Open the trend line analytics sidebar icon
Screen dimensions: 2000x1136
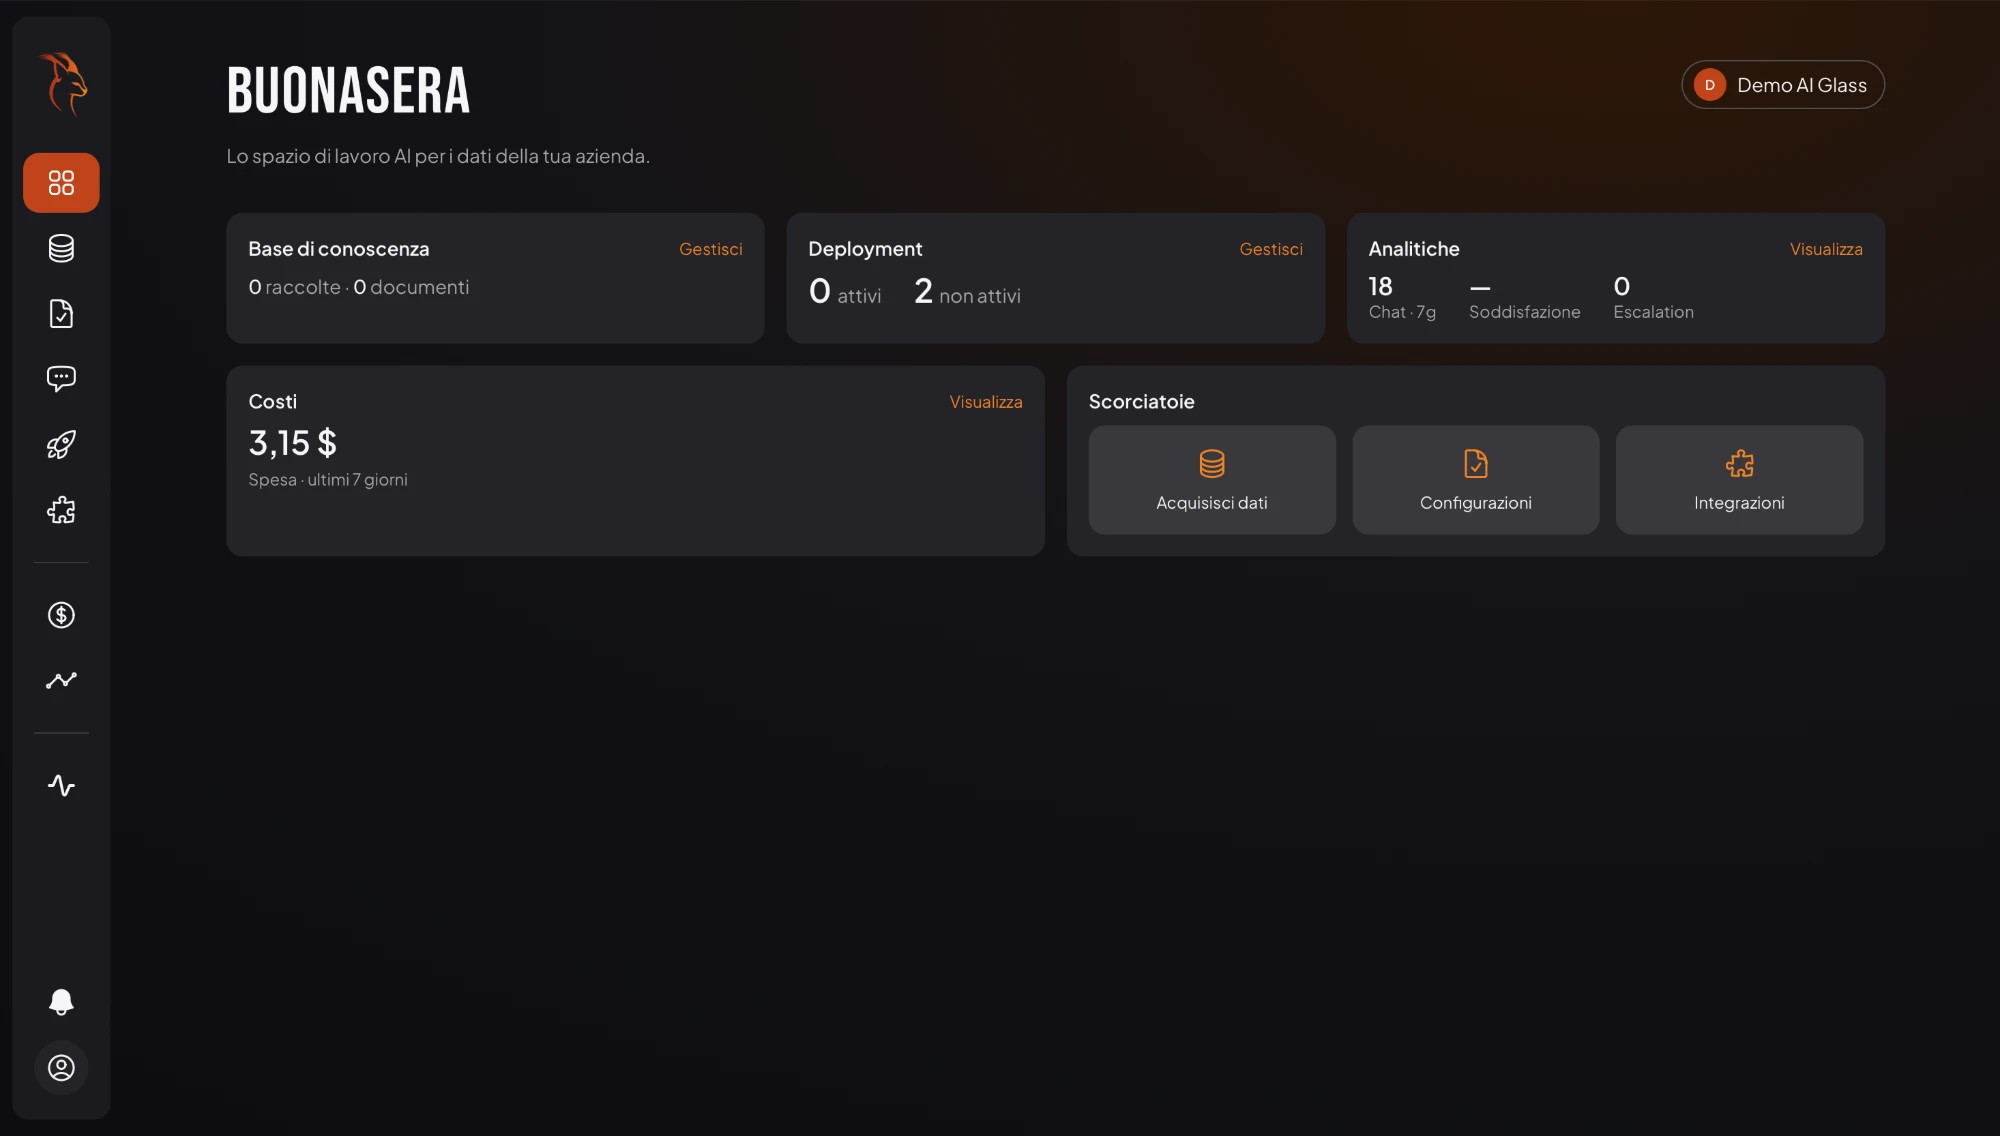click(61, 680)
